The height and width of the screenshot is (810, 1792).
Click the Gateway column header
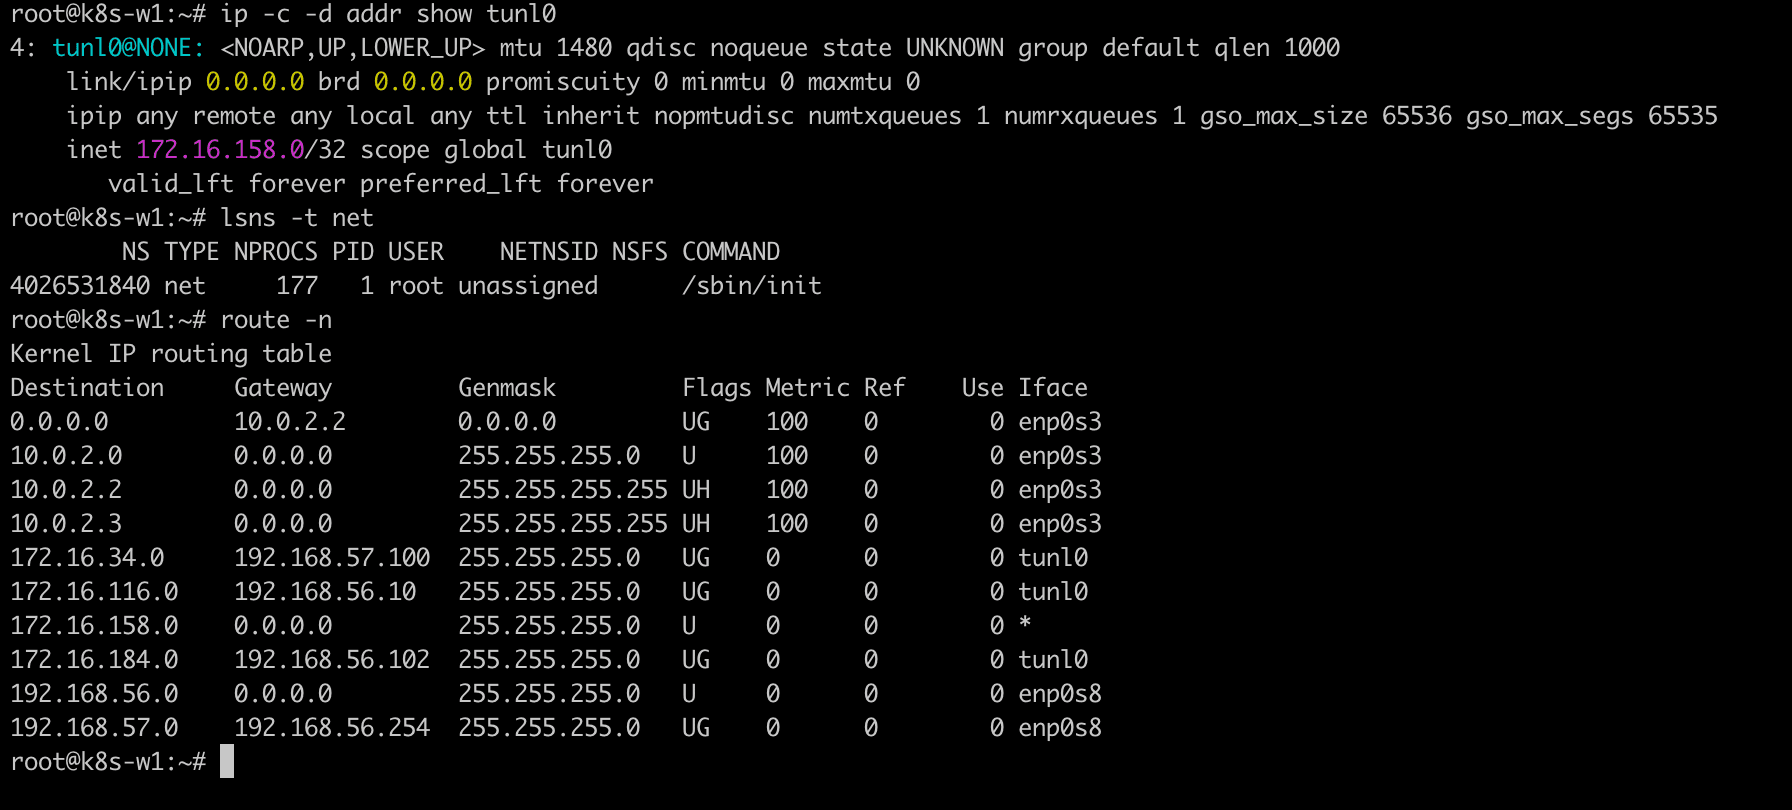283,388
